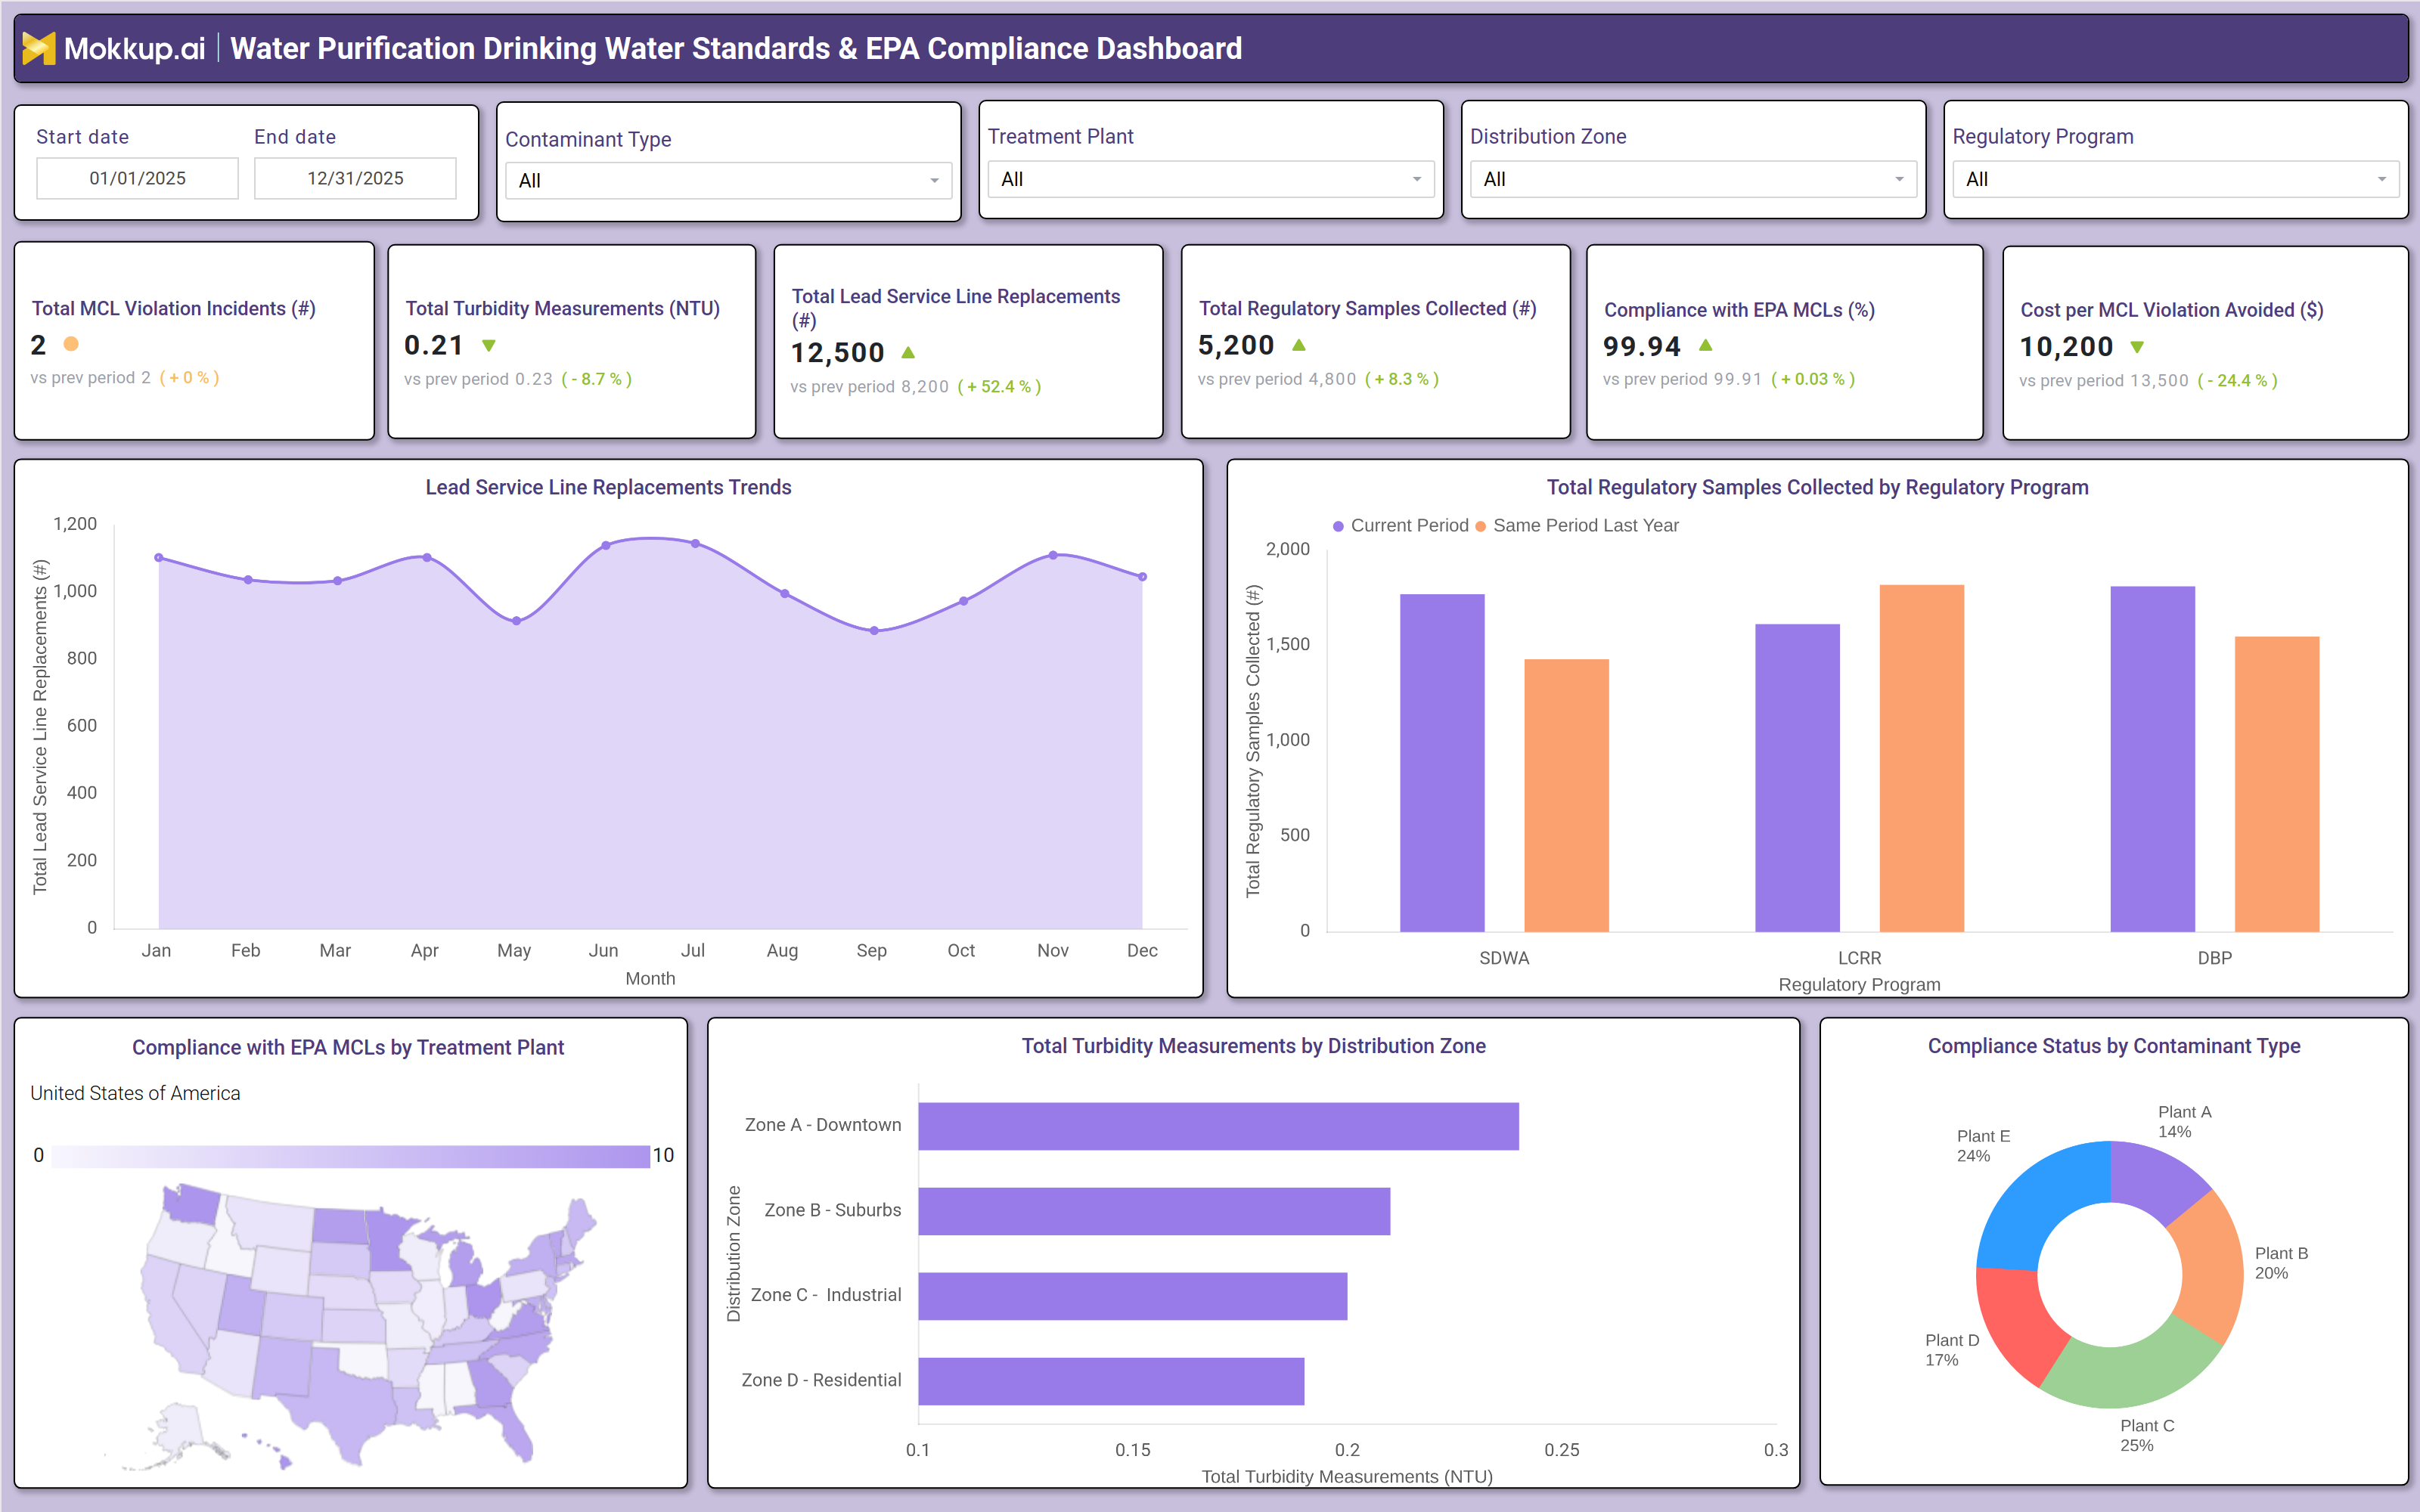This screenshot has height=1512, width=2420.
Task: Click the Dec data point on trend line
Action: tap(1142, 577)
